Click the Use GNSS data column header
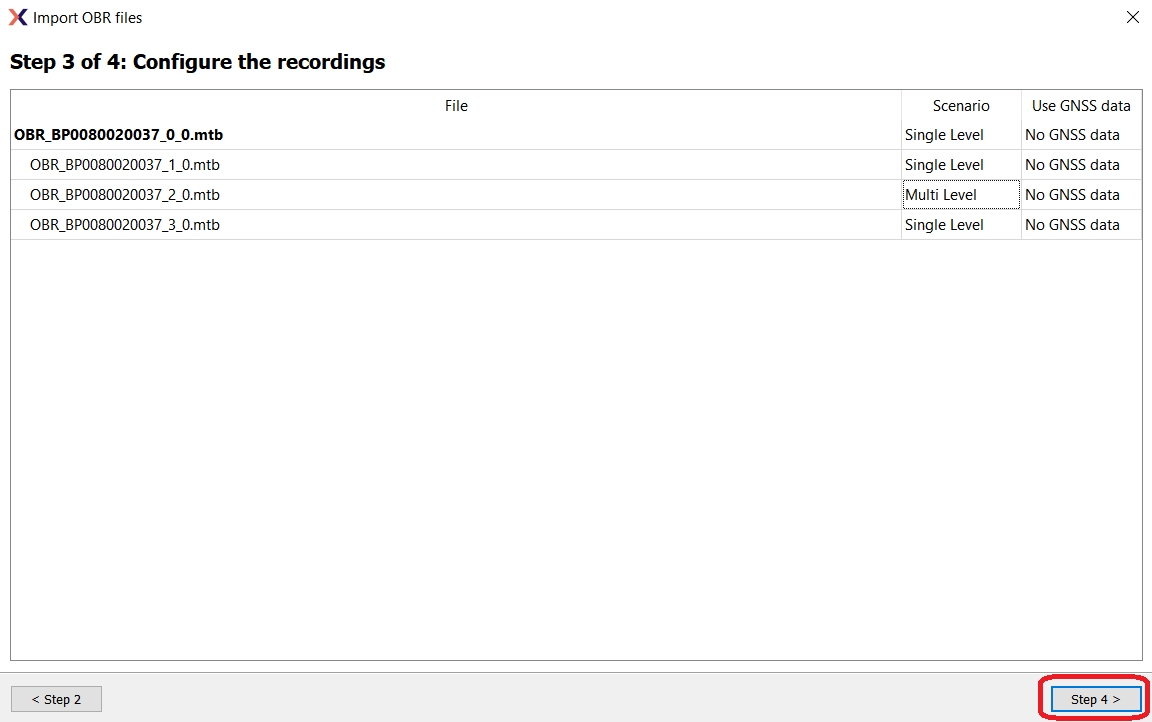 [x=1080, y=106]
